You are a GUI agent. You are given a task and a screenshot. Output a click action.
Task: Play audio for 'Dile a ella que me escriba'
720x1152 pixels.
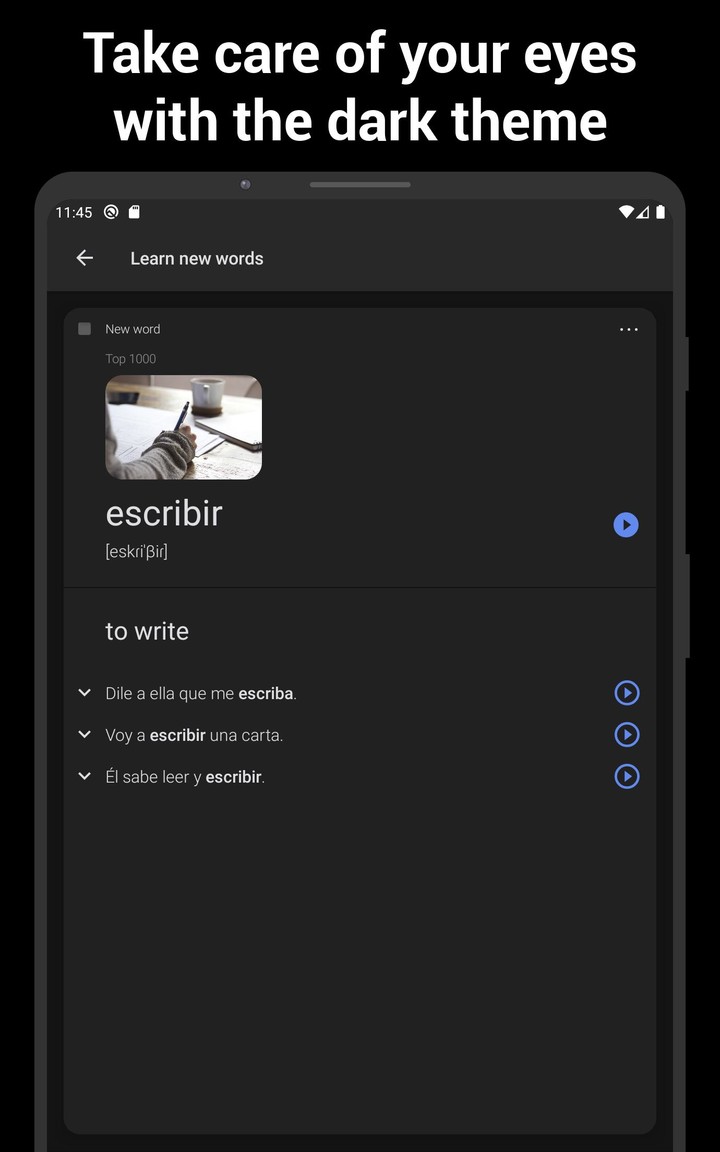pos(627,693)
